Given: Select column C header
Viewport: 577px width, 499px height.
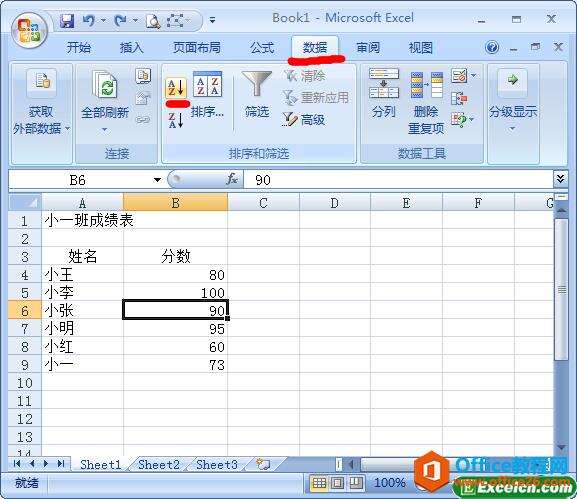Looking at the screenshot, I should 263,203.
